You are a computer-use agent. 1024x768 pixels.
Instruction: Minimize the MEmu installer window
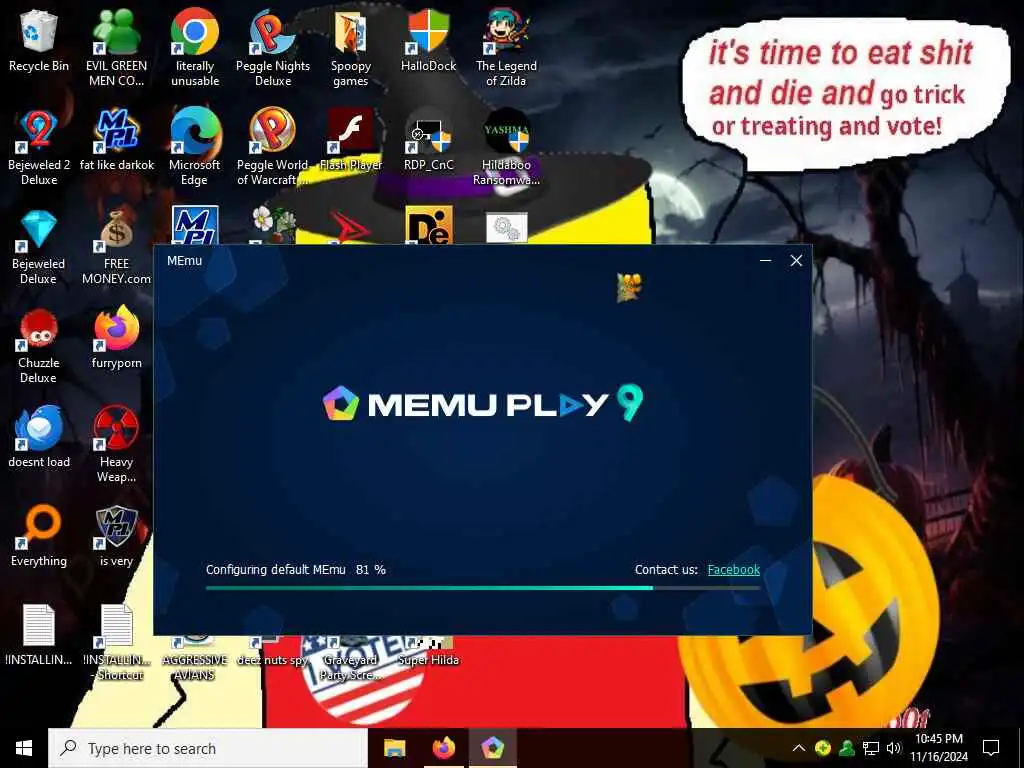pos(765,261)
